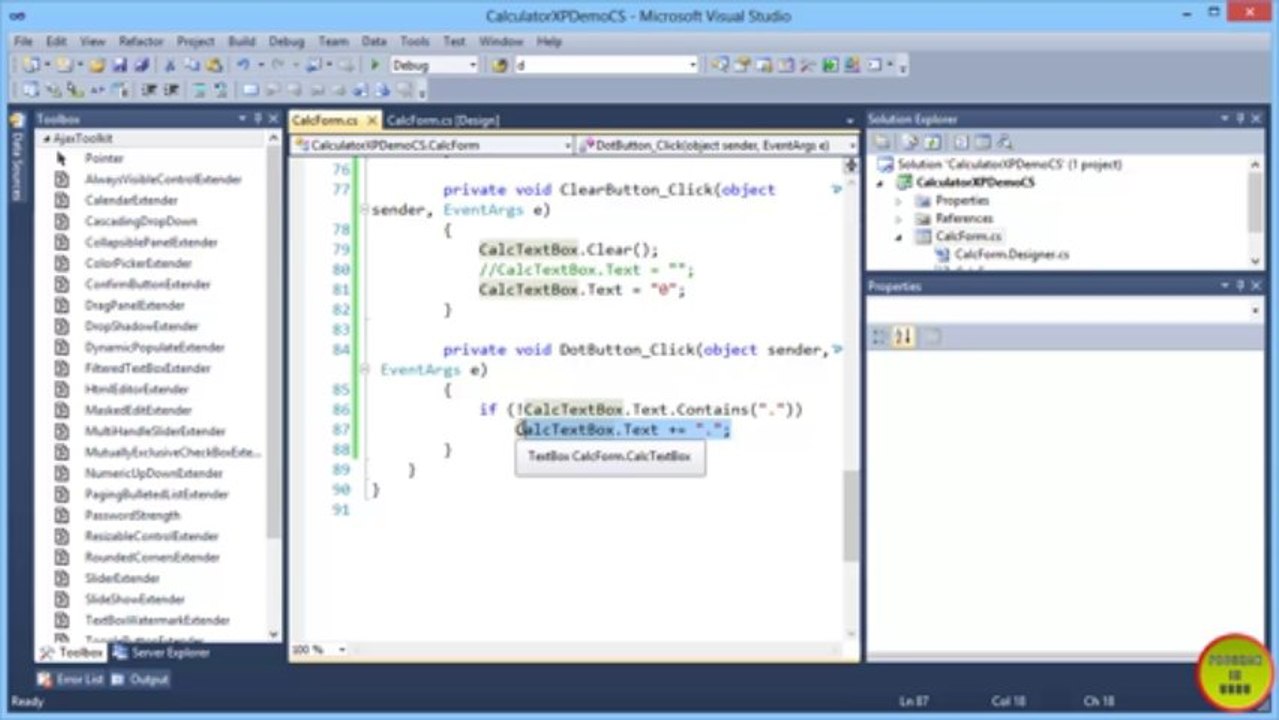Viewport: 1279px width, 720px height.
Task: Expand the References node
Action: (898, 218)
